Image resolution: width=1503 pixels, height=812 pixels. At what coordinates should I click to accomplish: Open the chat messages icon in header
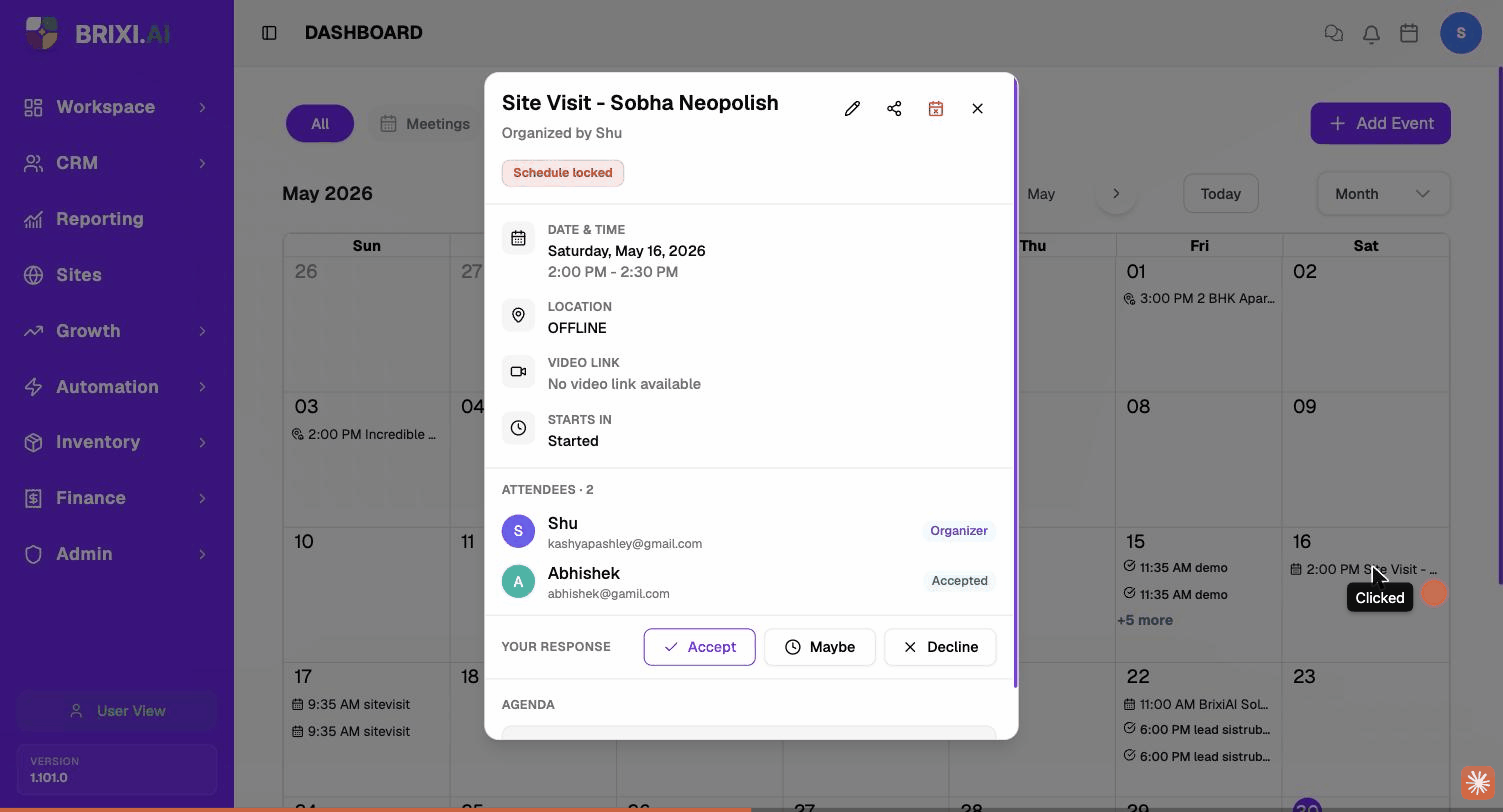coord(1333,33)
